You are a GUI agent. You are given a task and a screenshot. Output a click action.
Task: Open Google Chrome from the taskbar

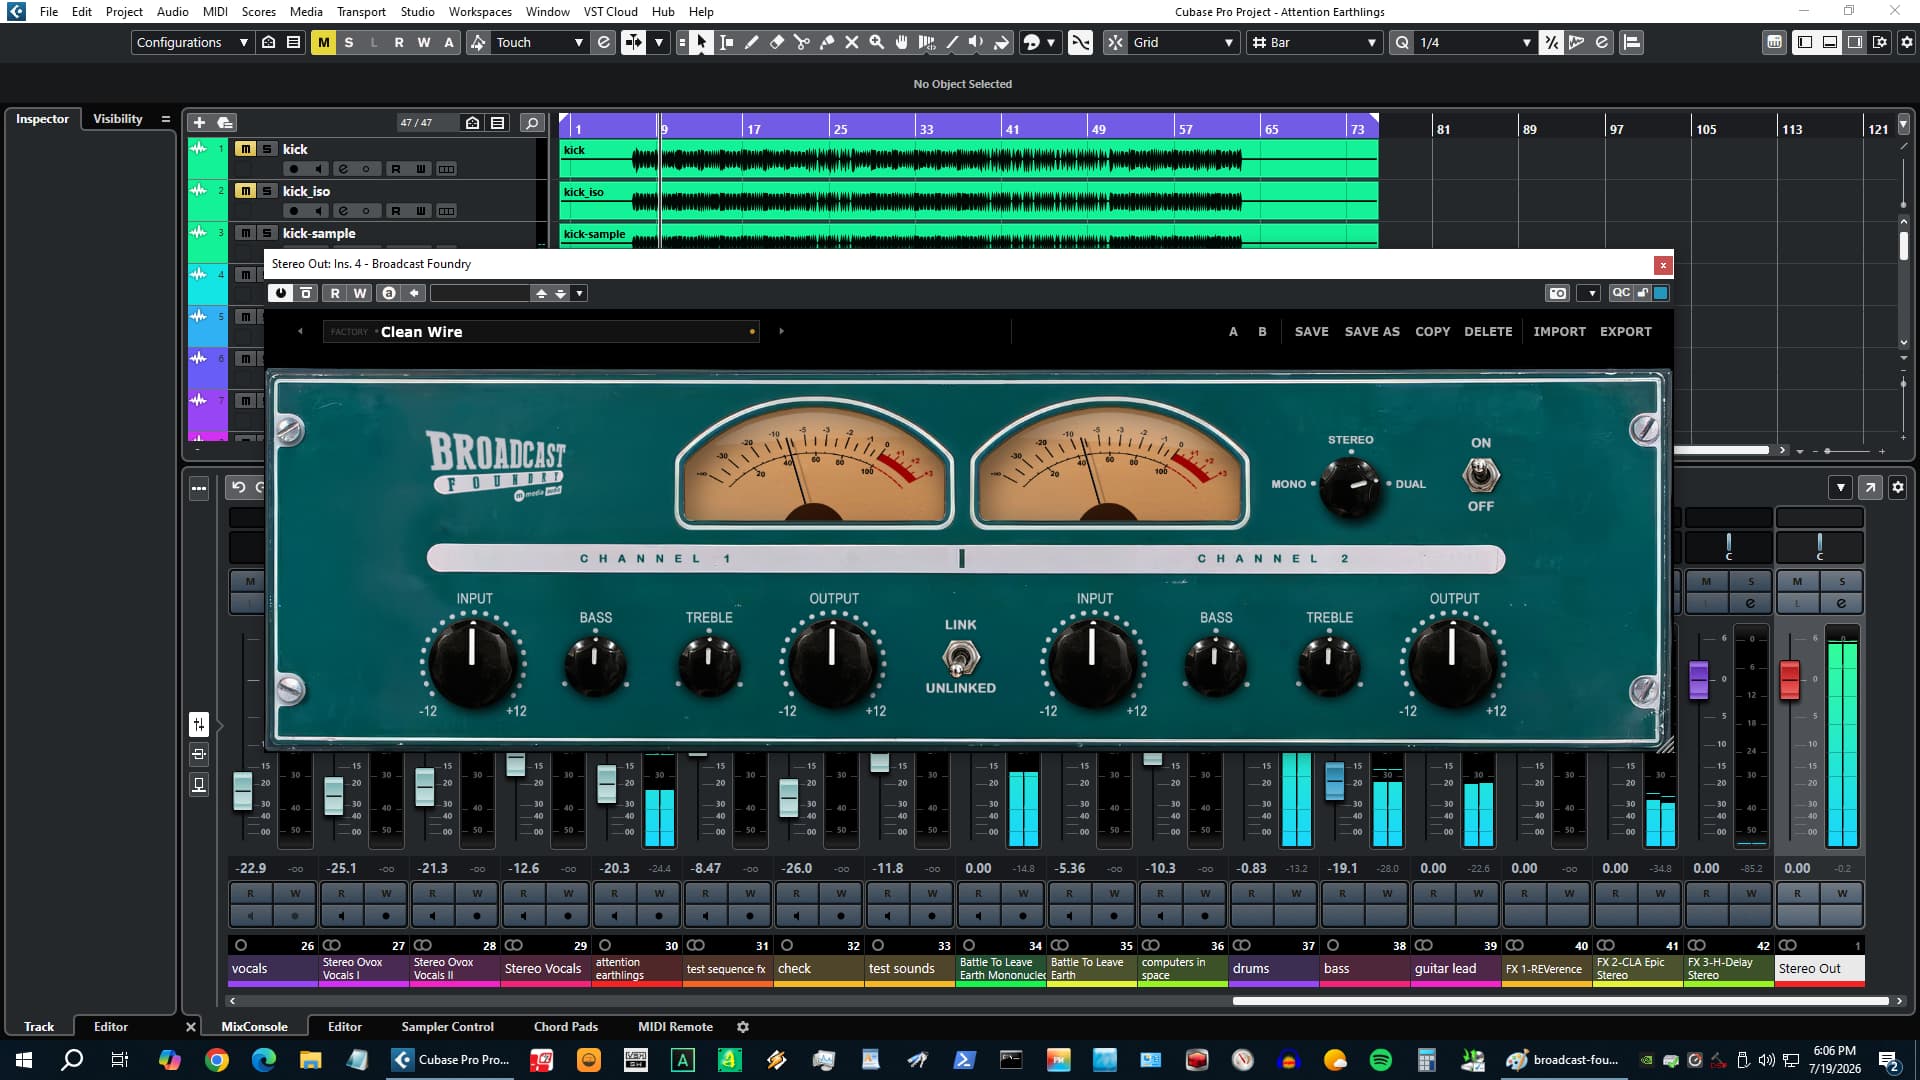(x=216, y=1060)
